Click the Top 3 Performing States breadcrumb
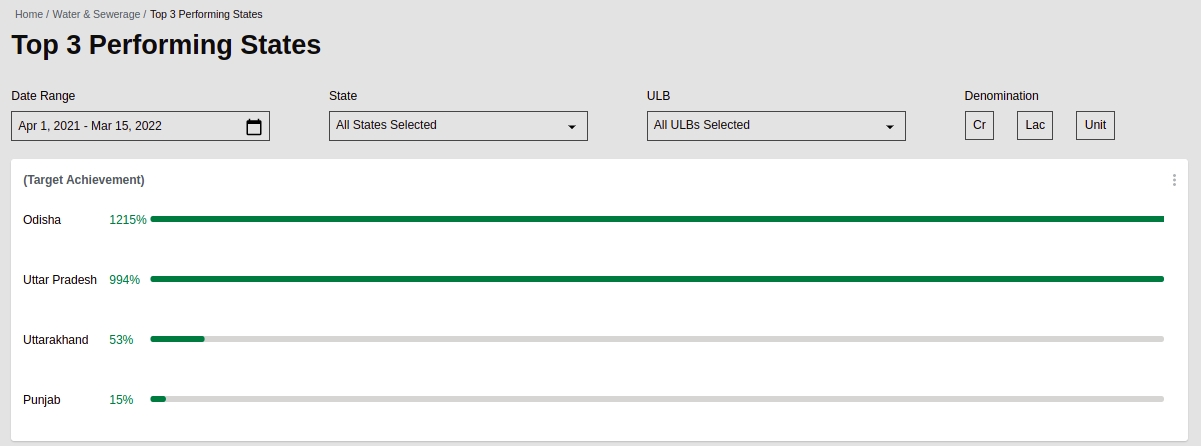1201x446 pixels. pos(206,14)
